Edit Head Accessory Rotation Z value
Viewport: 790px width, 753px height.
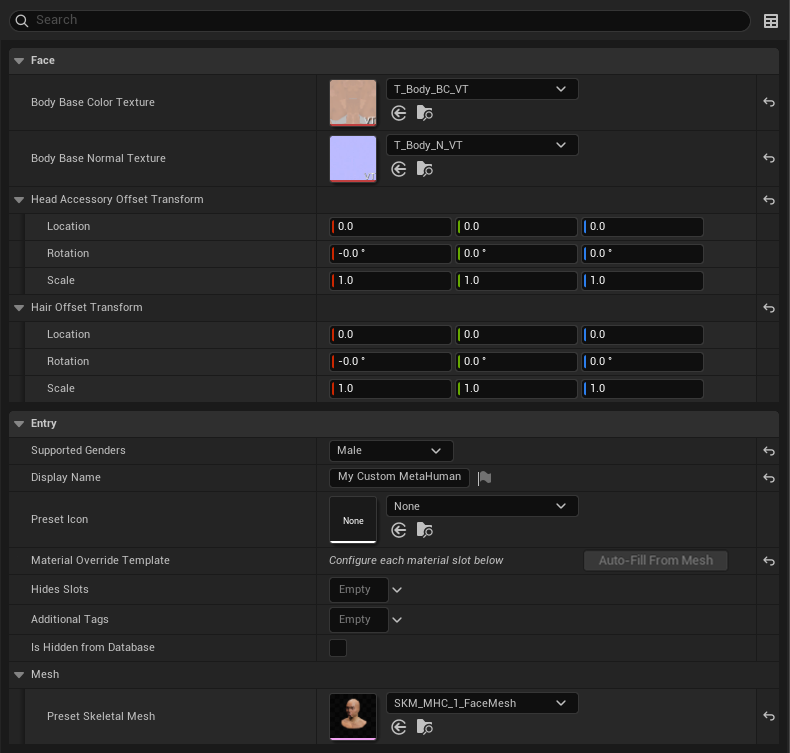(x=642, y=253)
